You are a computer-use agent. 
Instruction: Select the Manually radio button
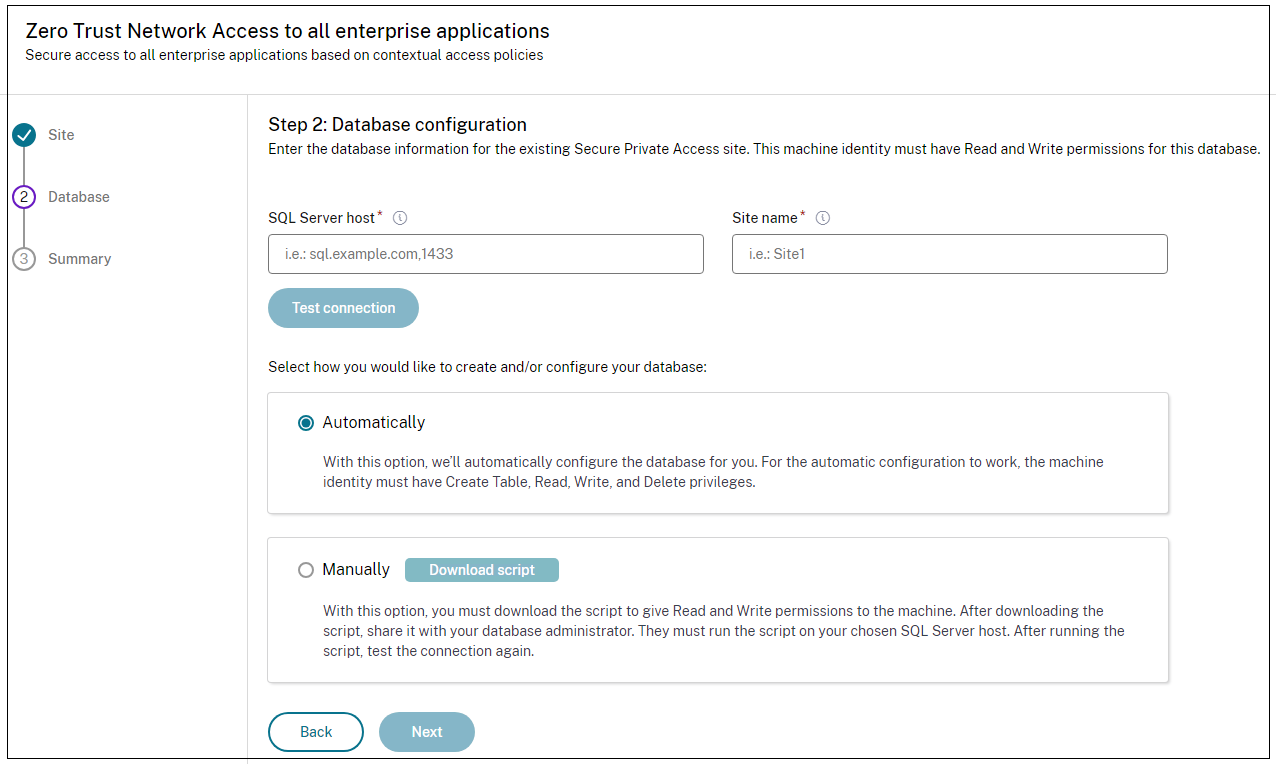(x=306, y=570)
